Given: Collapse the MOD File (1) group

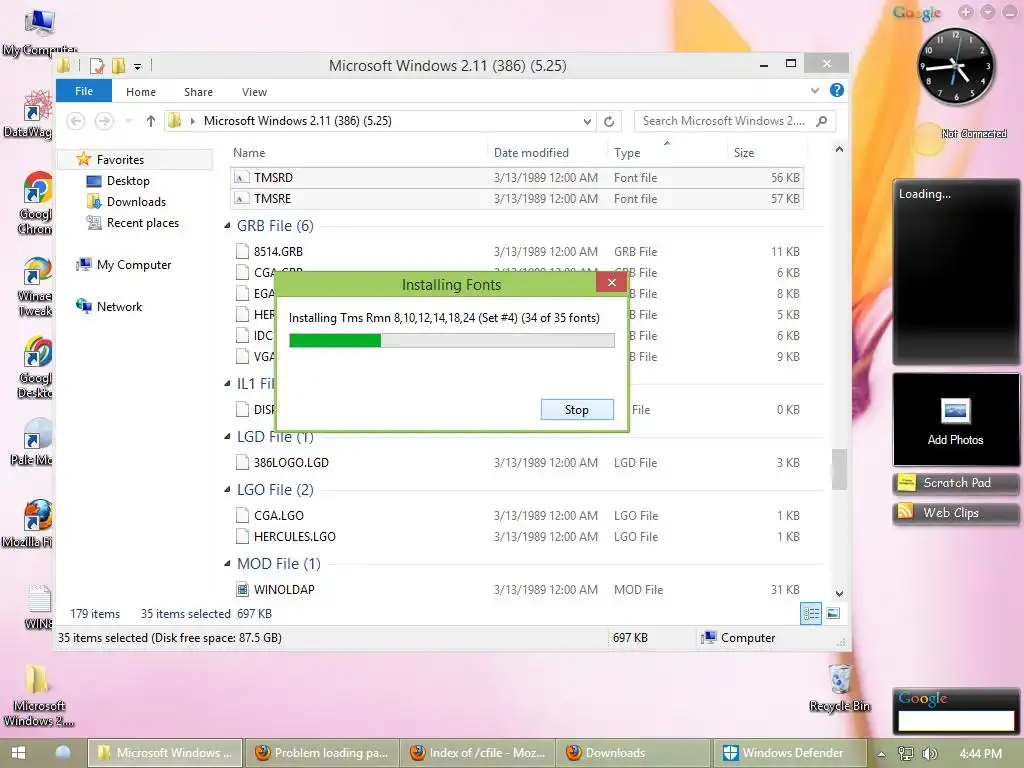Looking at the screenshot, I should (227, 564).
